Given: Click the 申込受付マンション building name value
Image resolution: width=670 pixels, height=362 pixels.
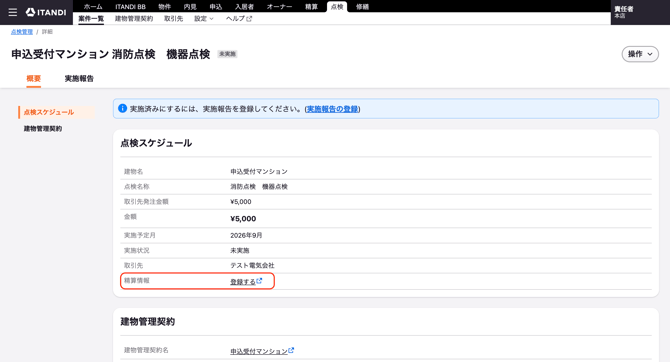Looking at the screenshot, I should pyautogui.click(x=259, y=171).
